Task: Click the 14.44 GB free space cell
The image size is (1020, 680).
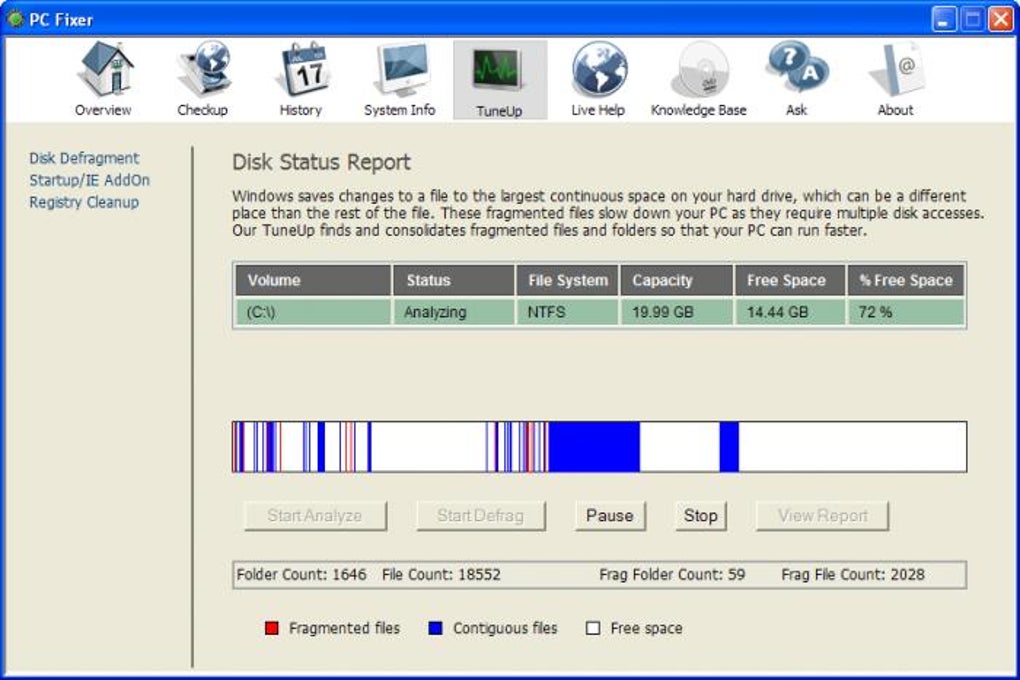Action: tap(790, 312)
